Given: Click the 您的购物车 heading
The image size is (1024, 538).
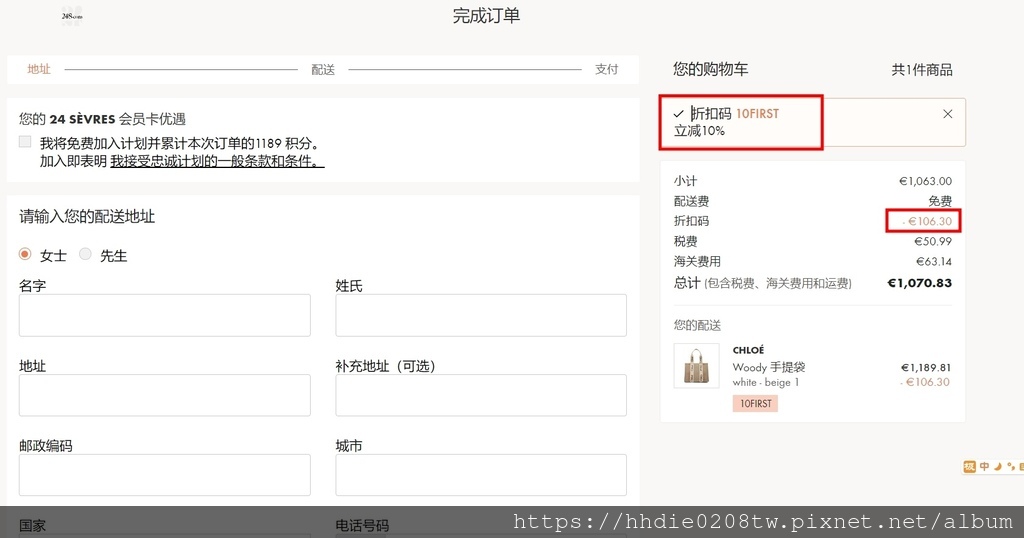Looking at the screenshot, I should pyautogui.click(x=711, y=69).
